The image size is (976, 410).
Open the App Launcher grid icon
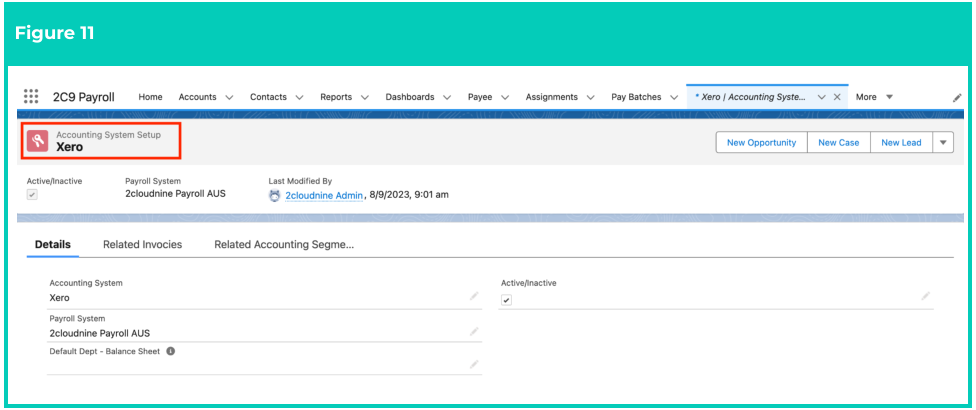pos(31,96)
